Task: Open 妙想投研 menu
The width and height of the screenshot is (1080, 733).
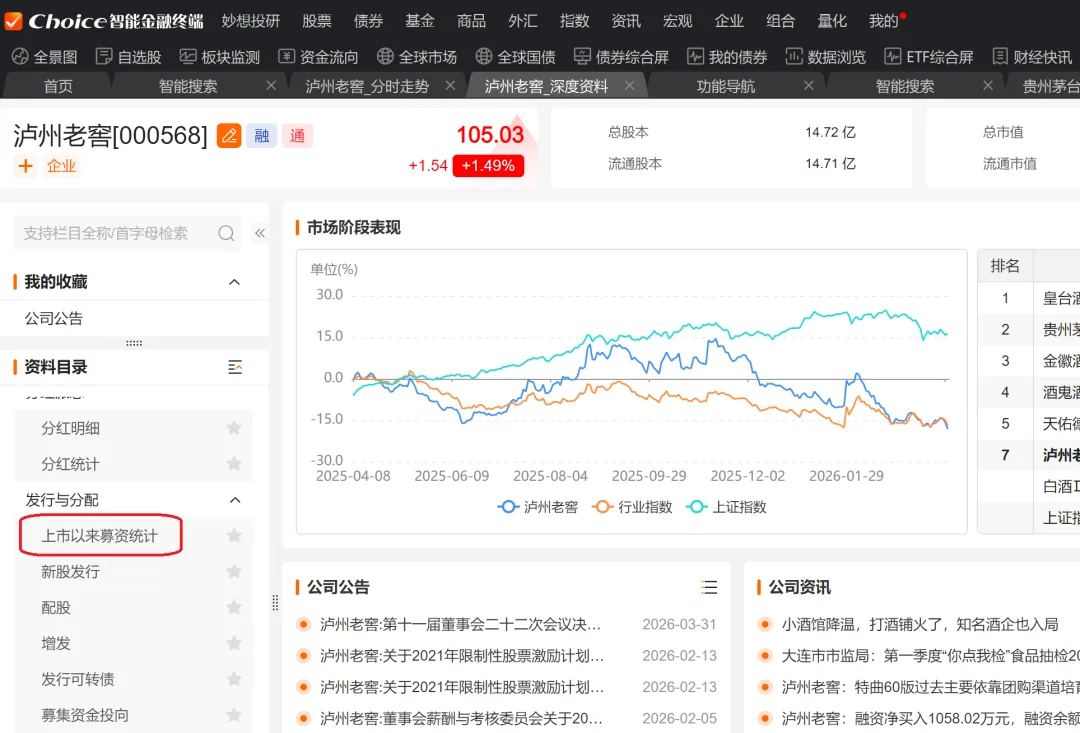Action: (251, 21)
